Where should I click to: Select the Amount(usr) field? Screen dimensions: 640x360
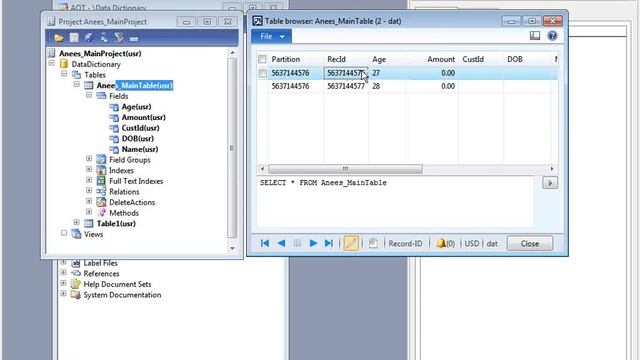143,118
